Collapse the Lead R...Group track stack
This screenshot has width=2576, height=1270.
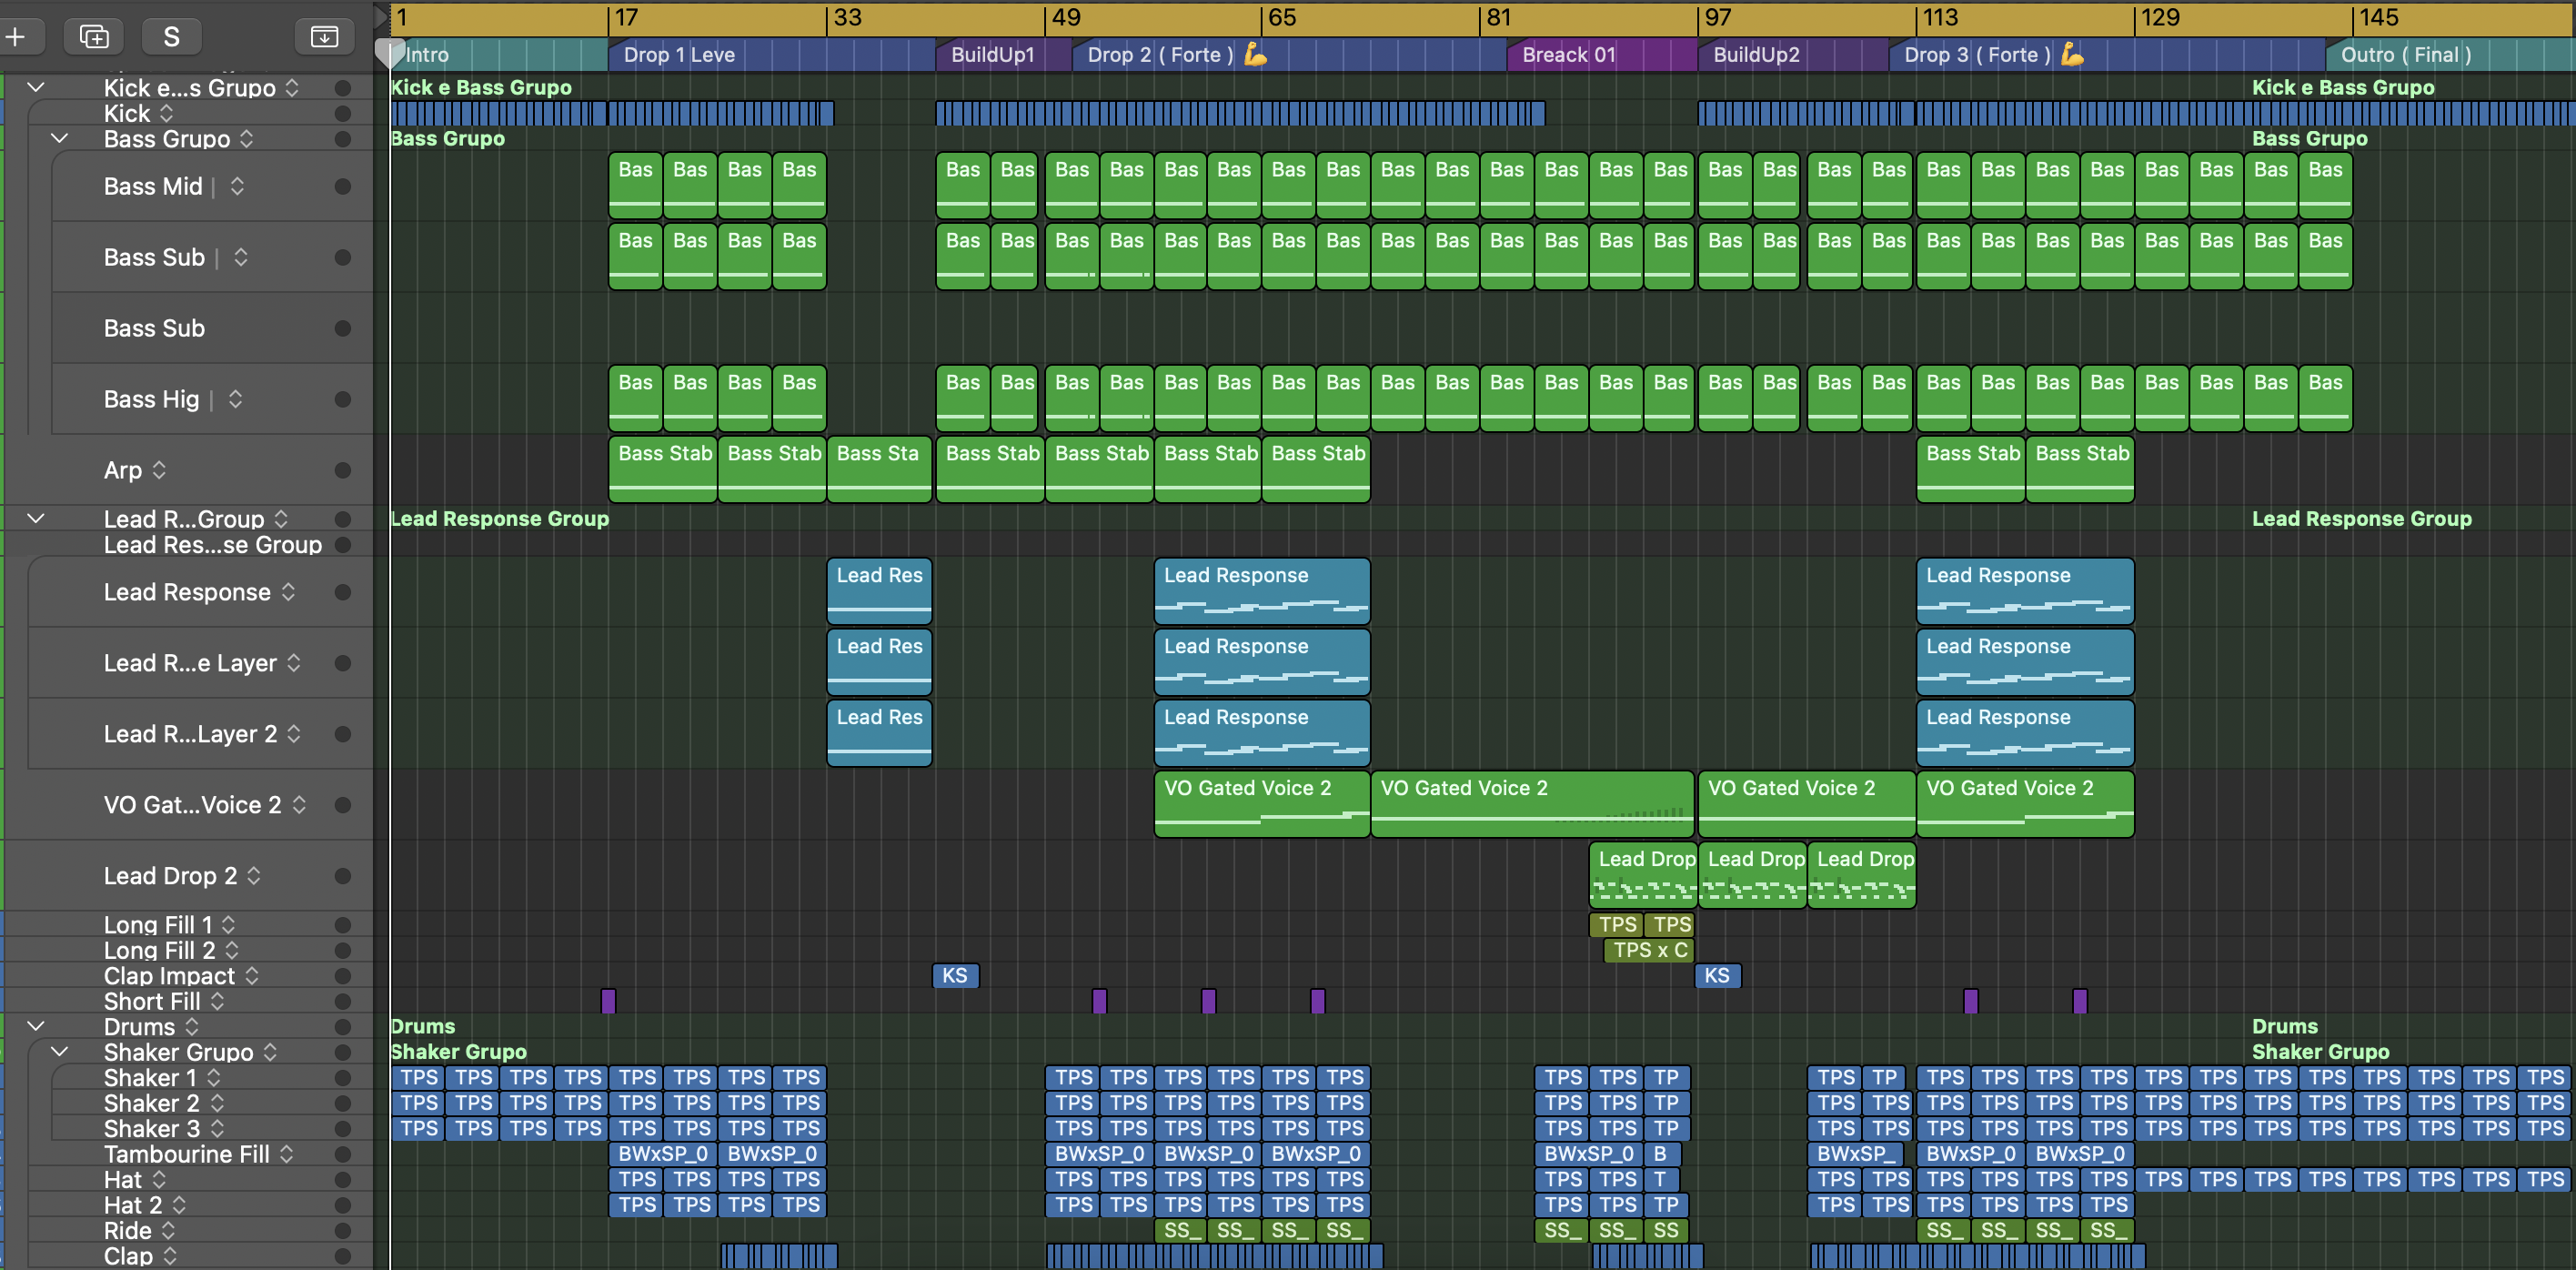pos(36,519)
